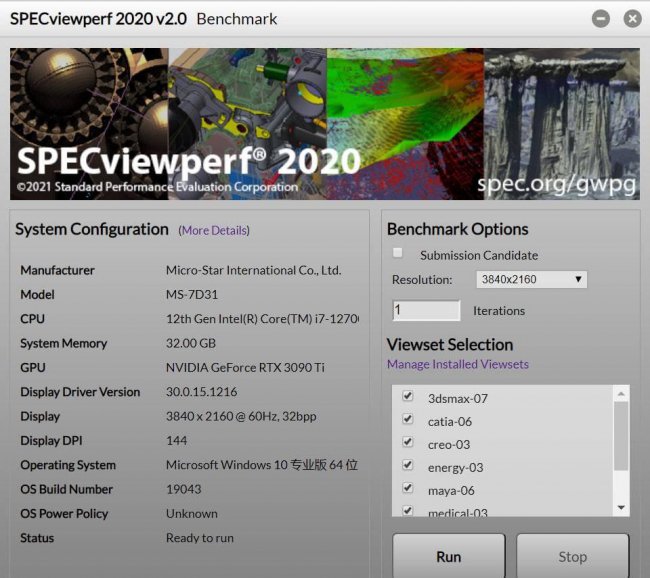650x578 pixels.
Task: Close the SPECviewperf benchmark window
Action: (x=633, y=19)
